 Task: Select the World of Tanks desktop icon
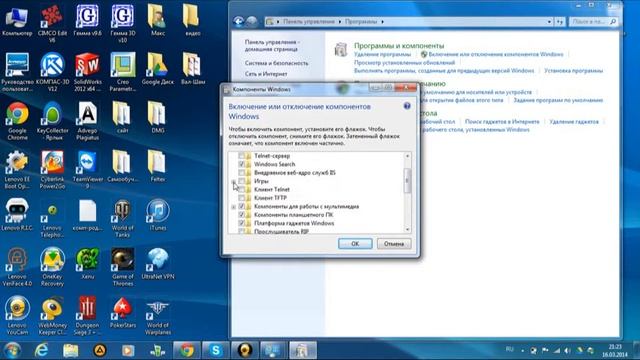pos(122,218)
